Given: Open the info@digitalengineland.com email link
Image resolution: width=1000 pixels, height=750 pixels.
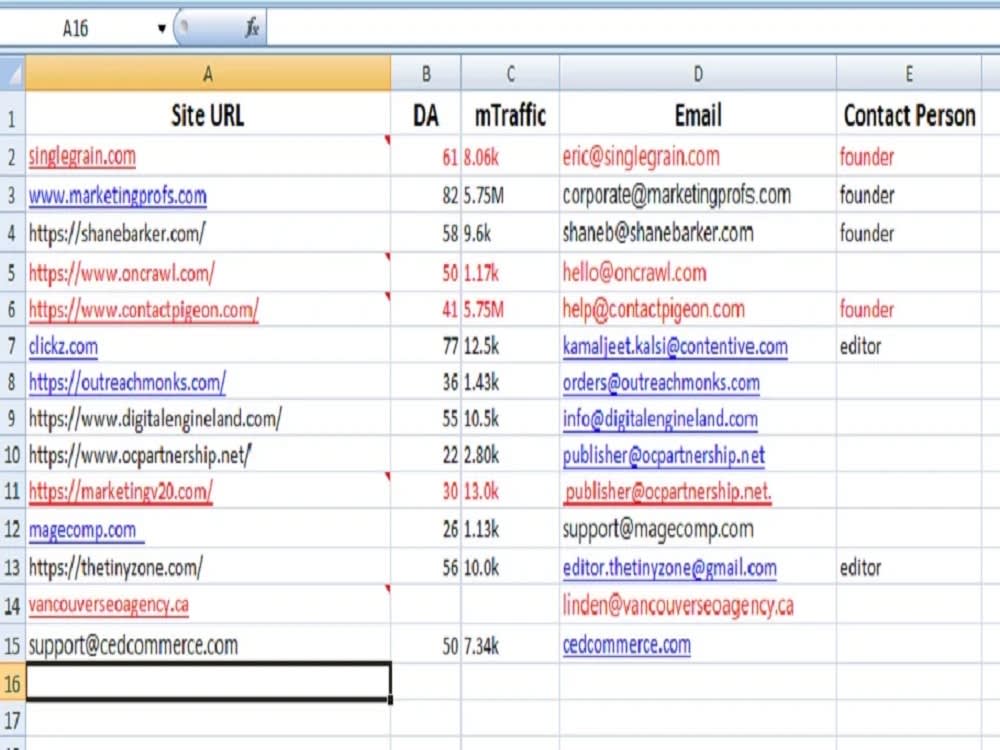Looking at the screenshot, I should [x=660, y=419].
